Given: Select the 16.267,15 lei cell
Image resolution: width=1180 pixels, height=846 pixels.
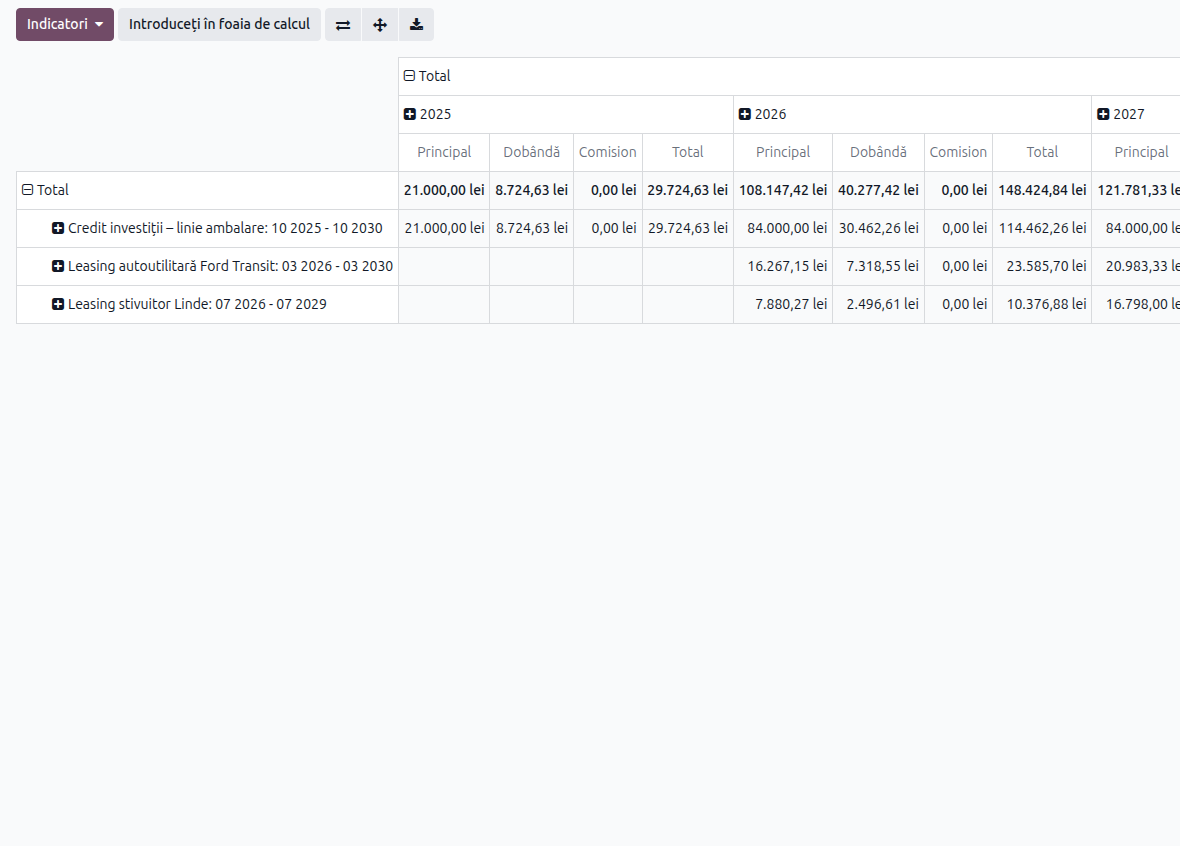Looking at the screenshot, I should tap(783, 266).
